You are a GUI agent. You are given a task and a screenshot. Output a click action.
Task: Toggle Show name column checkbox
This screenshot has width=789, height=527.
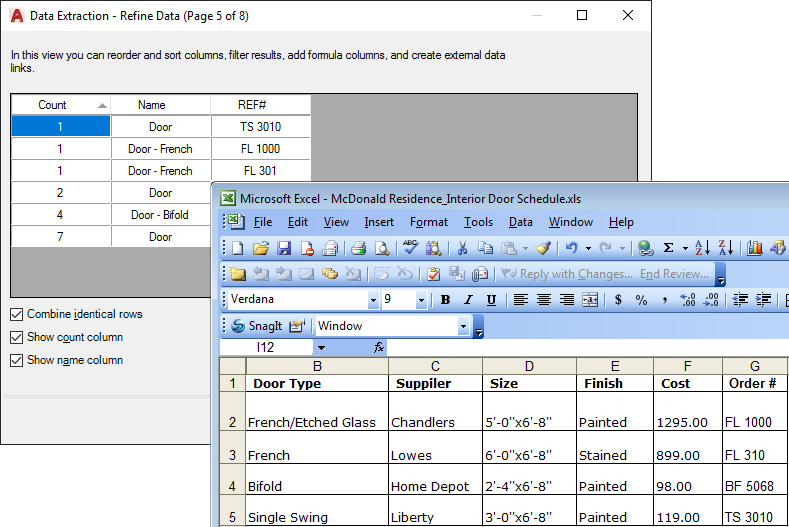pos(17,360)
